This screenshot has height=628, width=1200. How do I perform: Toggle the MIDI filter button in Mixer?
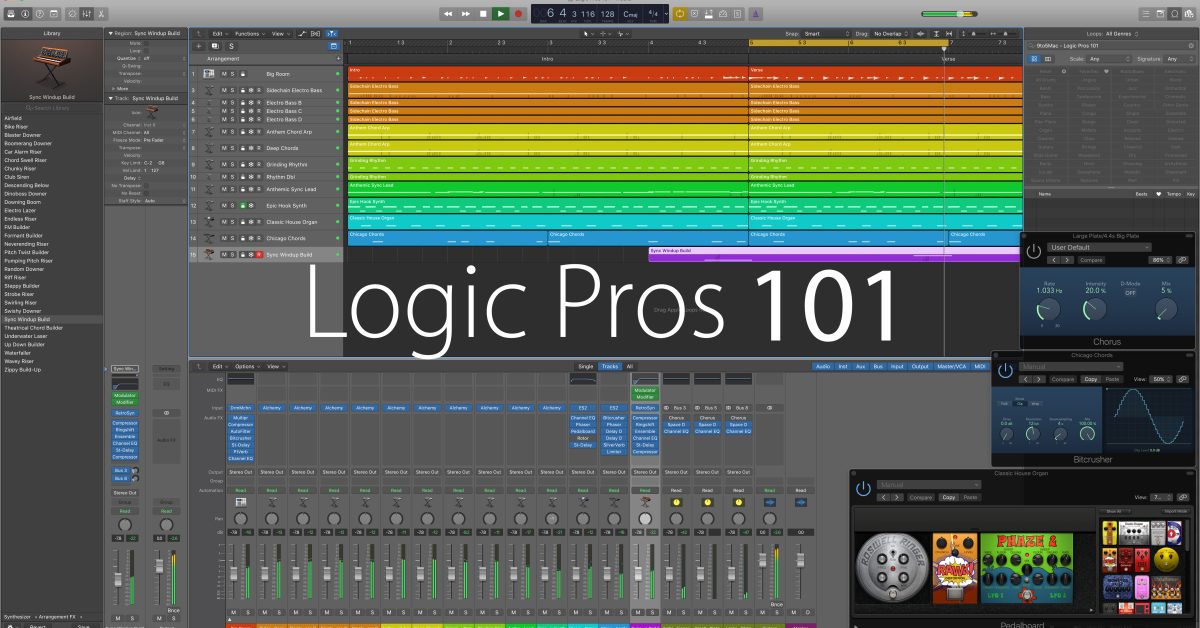[x=980, y=366]
